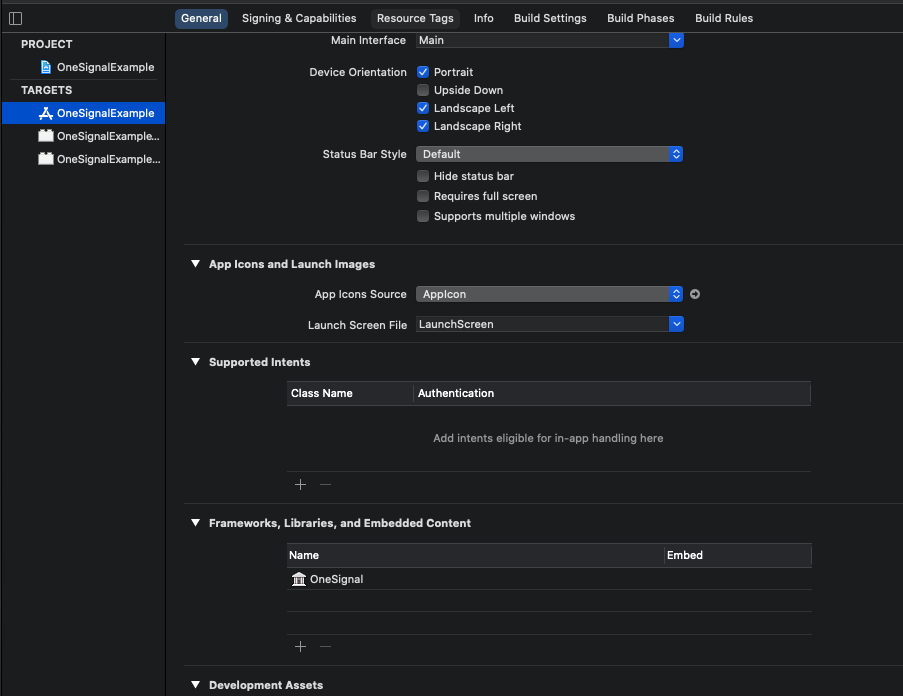Screen dimensions: 903x696
Task: Enable Upside Down orientation
Action: click(x=423, y=90)
